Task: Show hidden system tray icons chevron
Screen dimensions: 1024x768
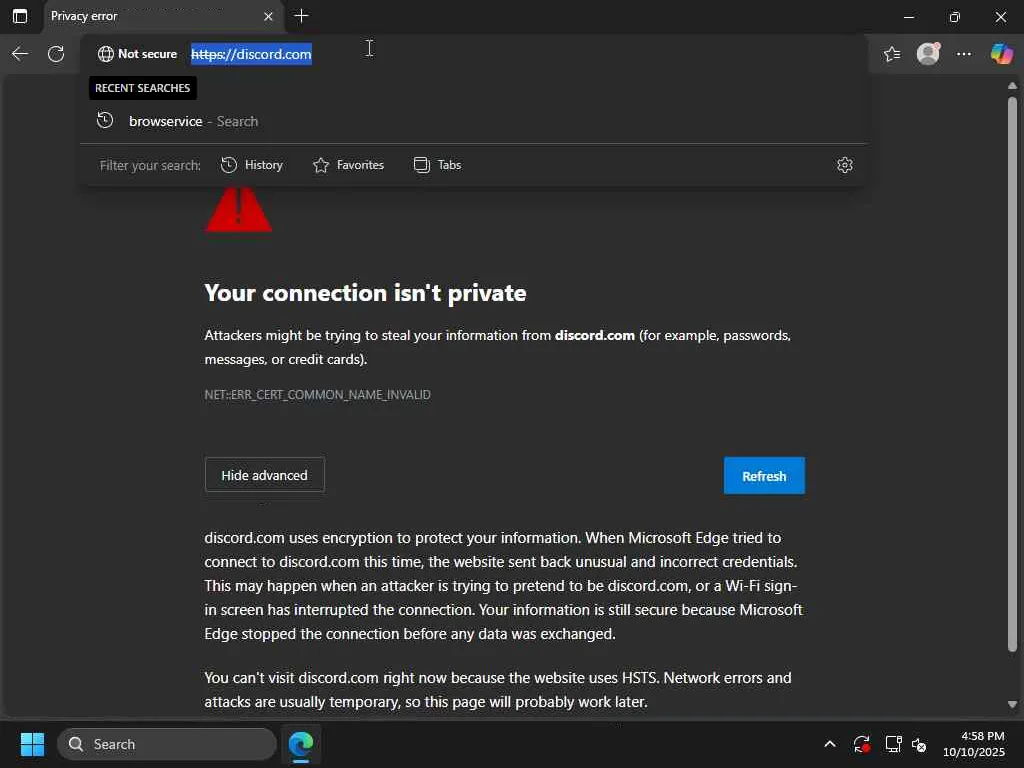Action: tap(829, 744)
